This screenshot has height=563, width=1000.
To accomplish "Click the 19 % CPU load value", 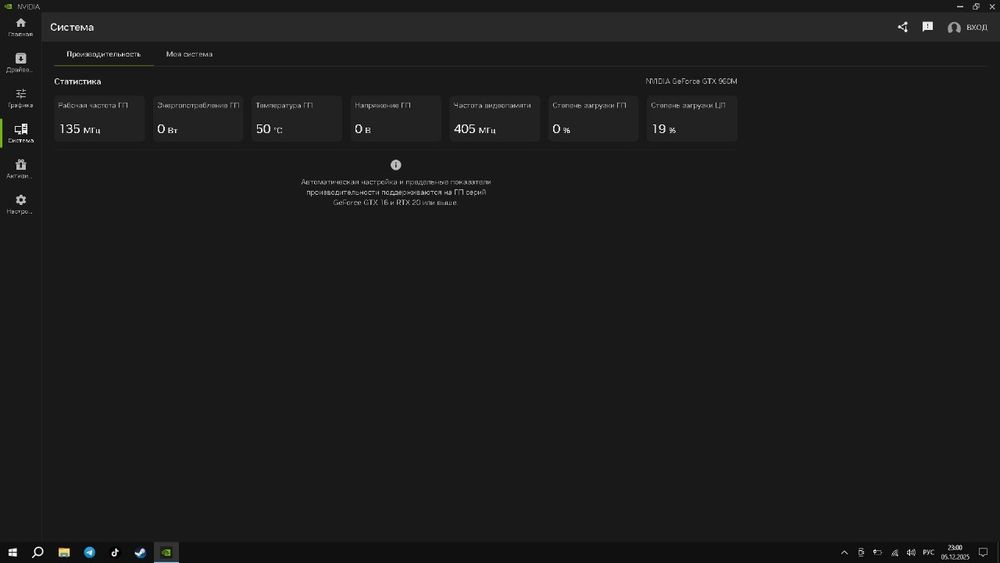I will click(664, 129).
